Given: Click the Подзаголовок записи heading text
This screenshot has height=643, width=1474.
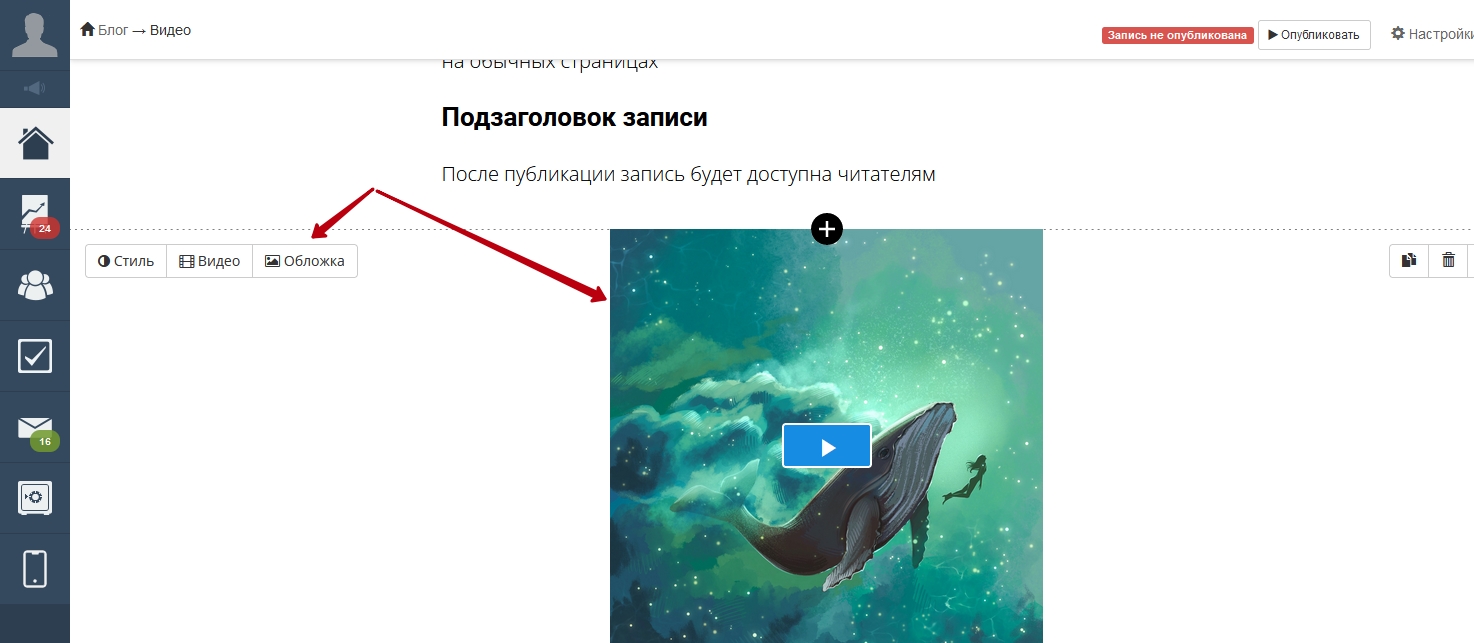Looking at the screenshot, I should point(574,117).
